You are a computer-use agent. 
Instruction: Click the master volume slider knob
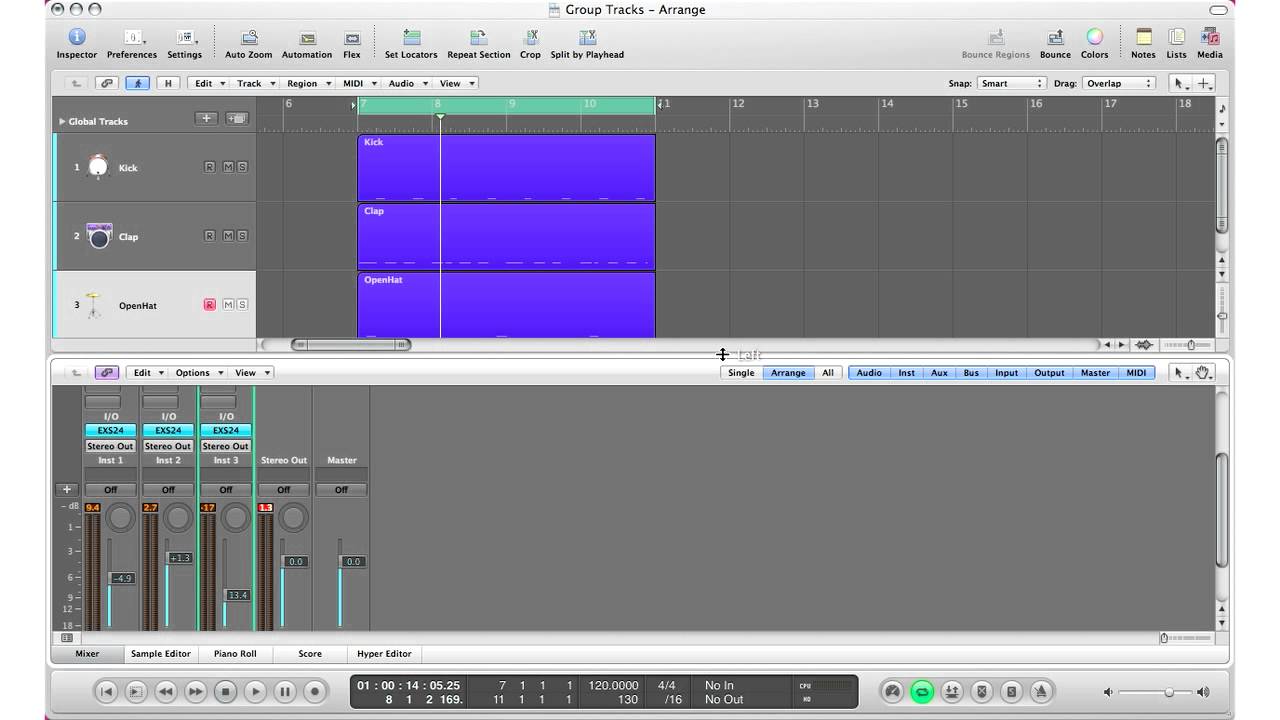tap(1168, 692)
